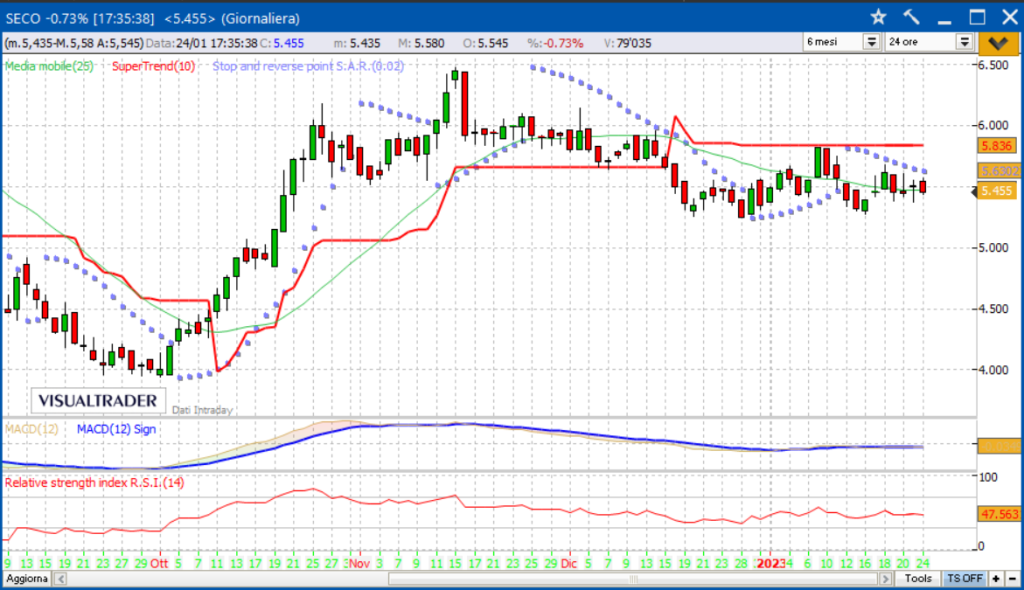Click the minus zoom-out button
Viewport: 1024px width, 590px height.
1012,579
